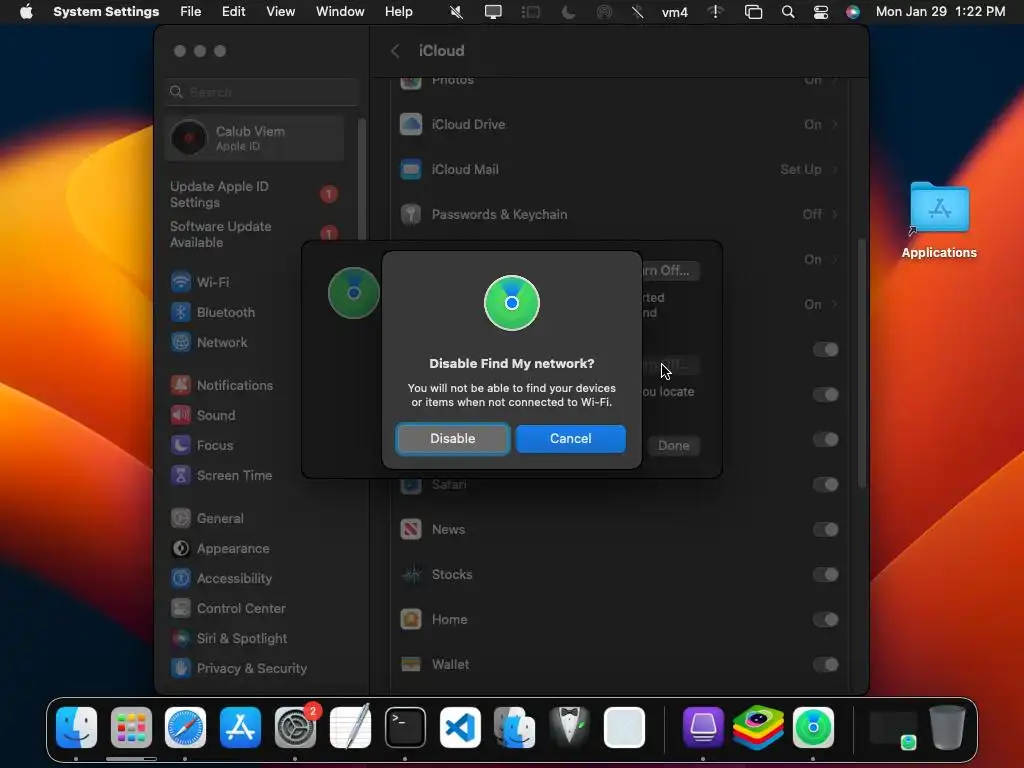Select the Network sidebar icon
The width and height of the screenshot is (1024, 768).
[181, 342]
